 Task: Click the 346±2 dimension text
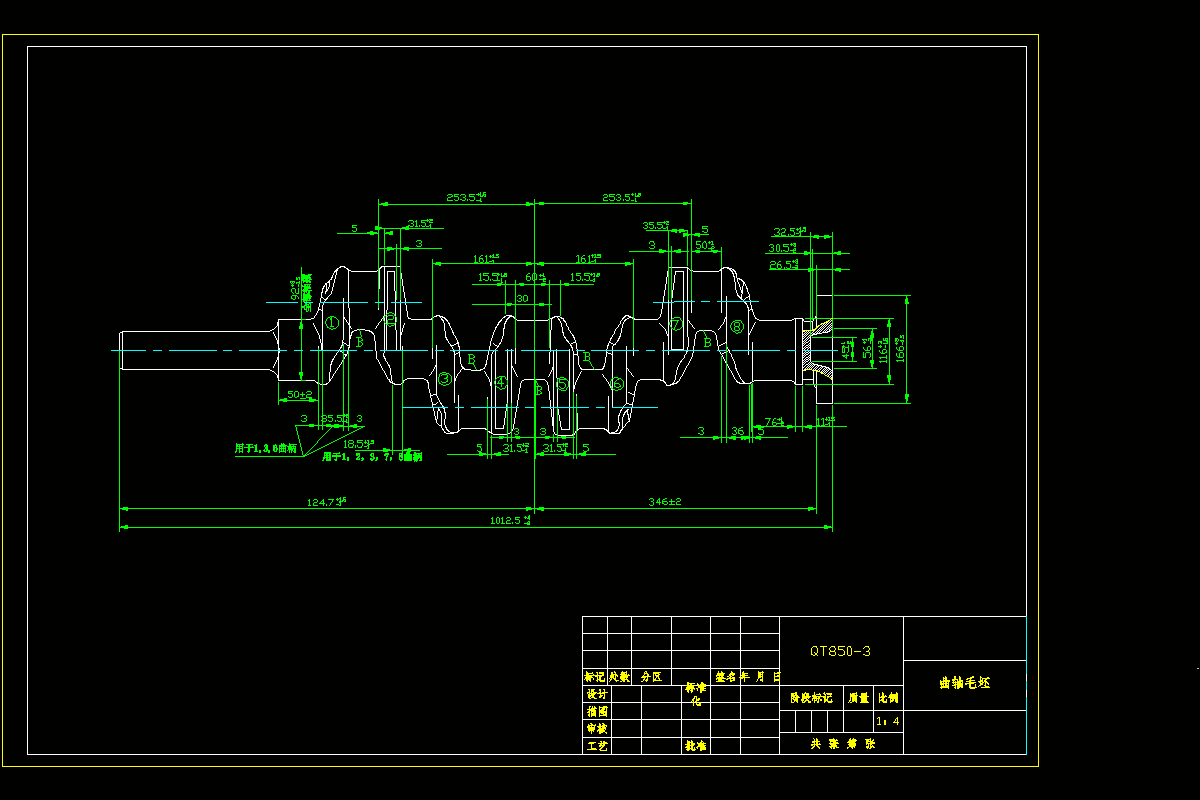click(x=664, y=501)
